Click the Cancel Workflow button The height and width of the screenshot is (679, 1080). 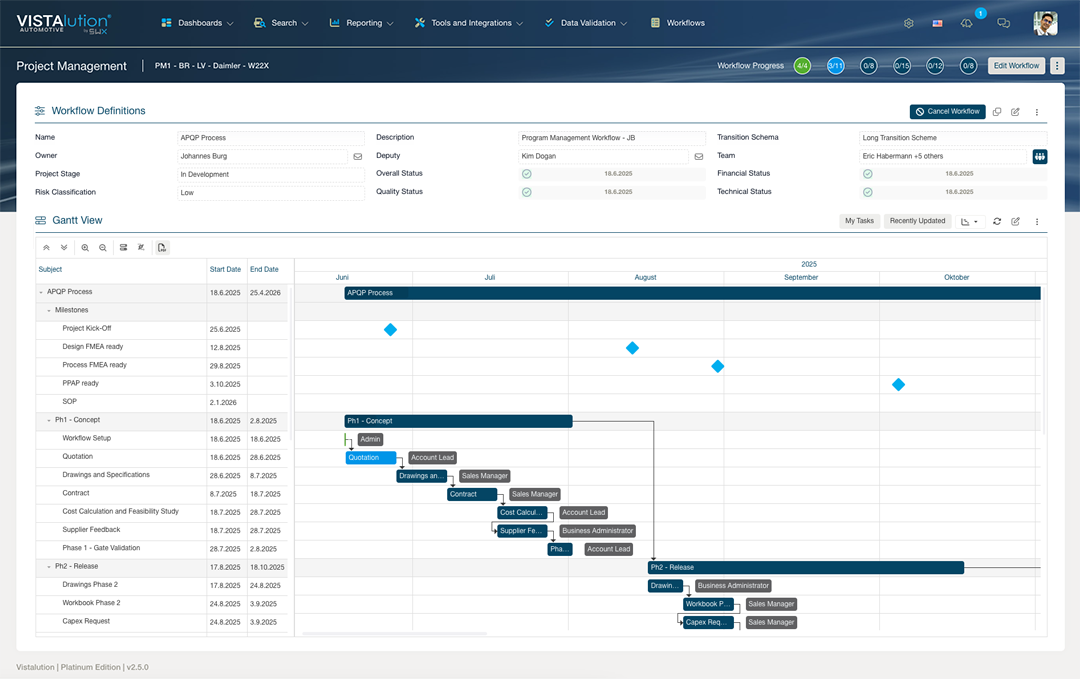point(947,112)
